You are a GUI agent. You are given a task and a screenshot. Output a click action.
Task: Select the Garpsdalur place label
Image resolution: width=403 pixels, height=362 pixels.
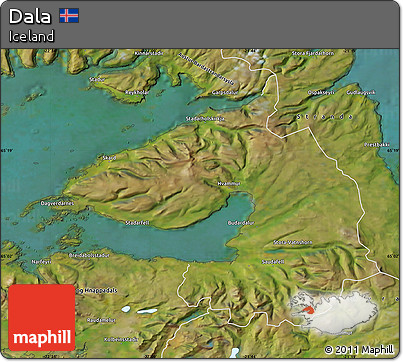(x=225, y=92)
